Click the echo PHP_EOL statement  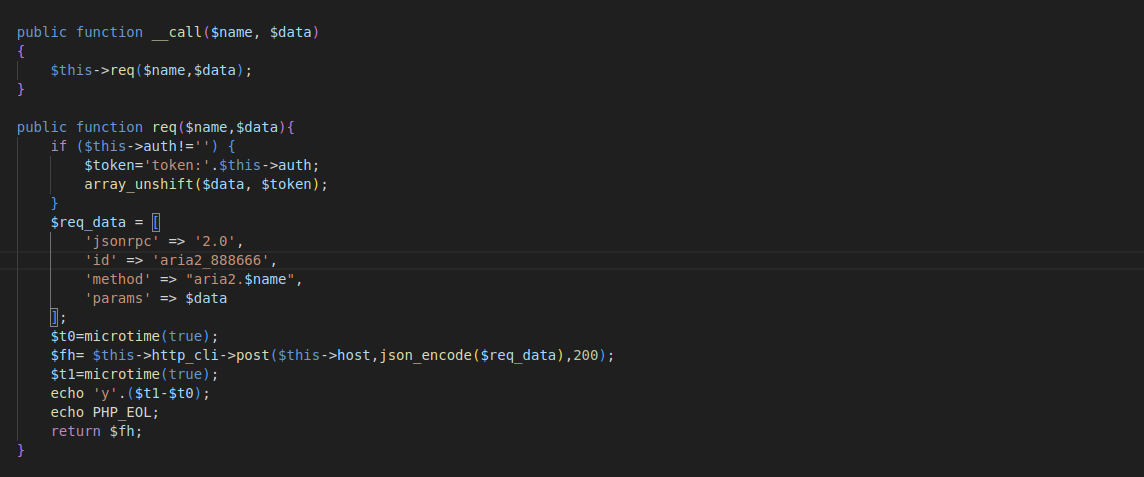[x=105, y=412]
